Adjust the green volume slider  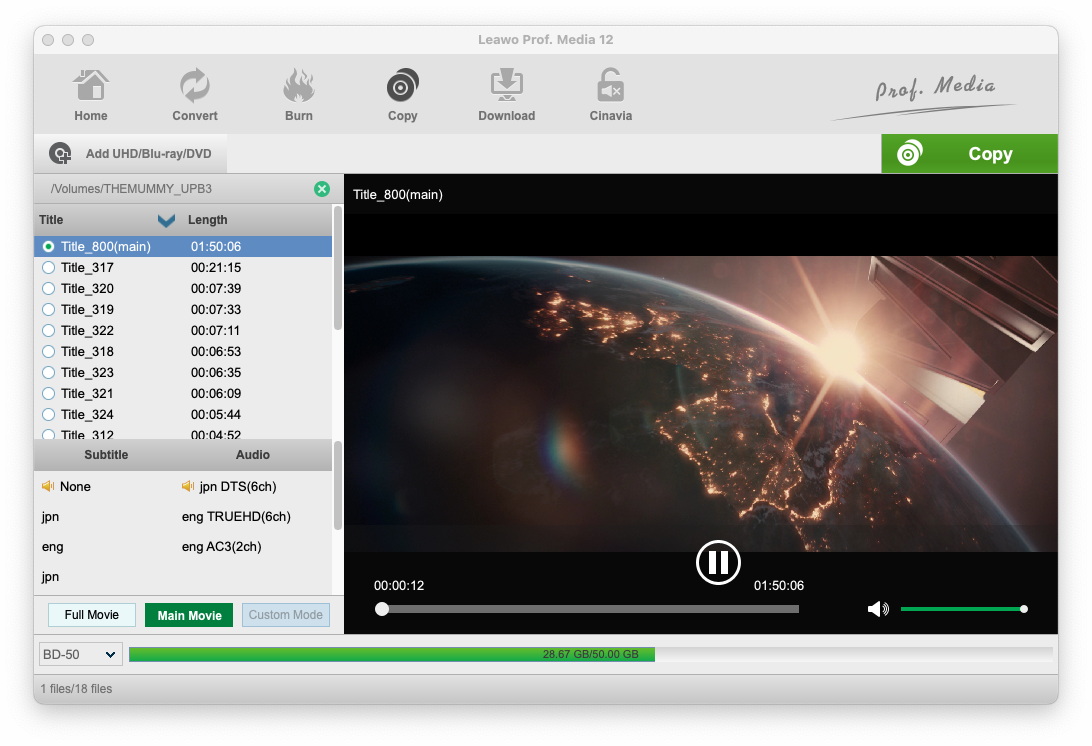click(962, 609)
